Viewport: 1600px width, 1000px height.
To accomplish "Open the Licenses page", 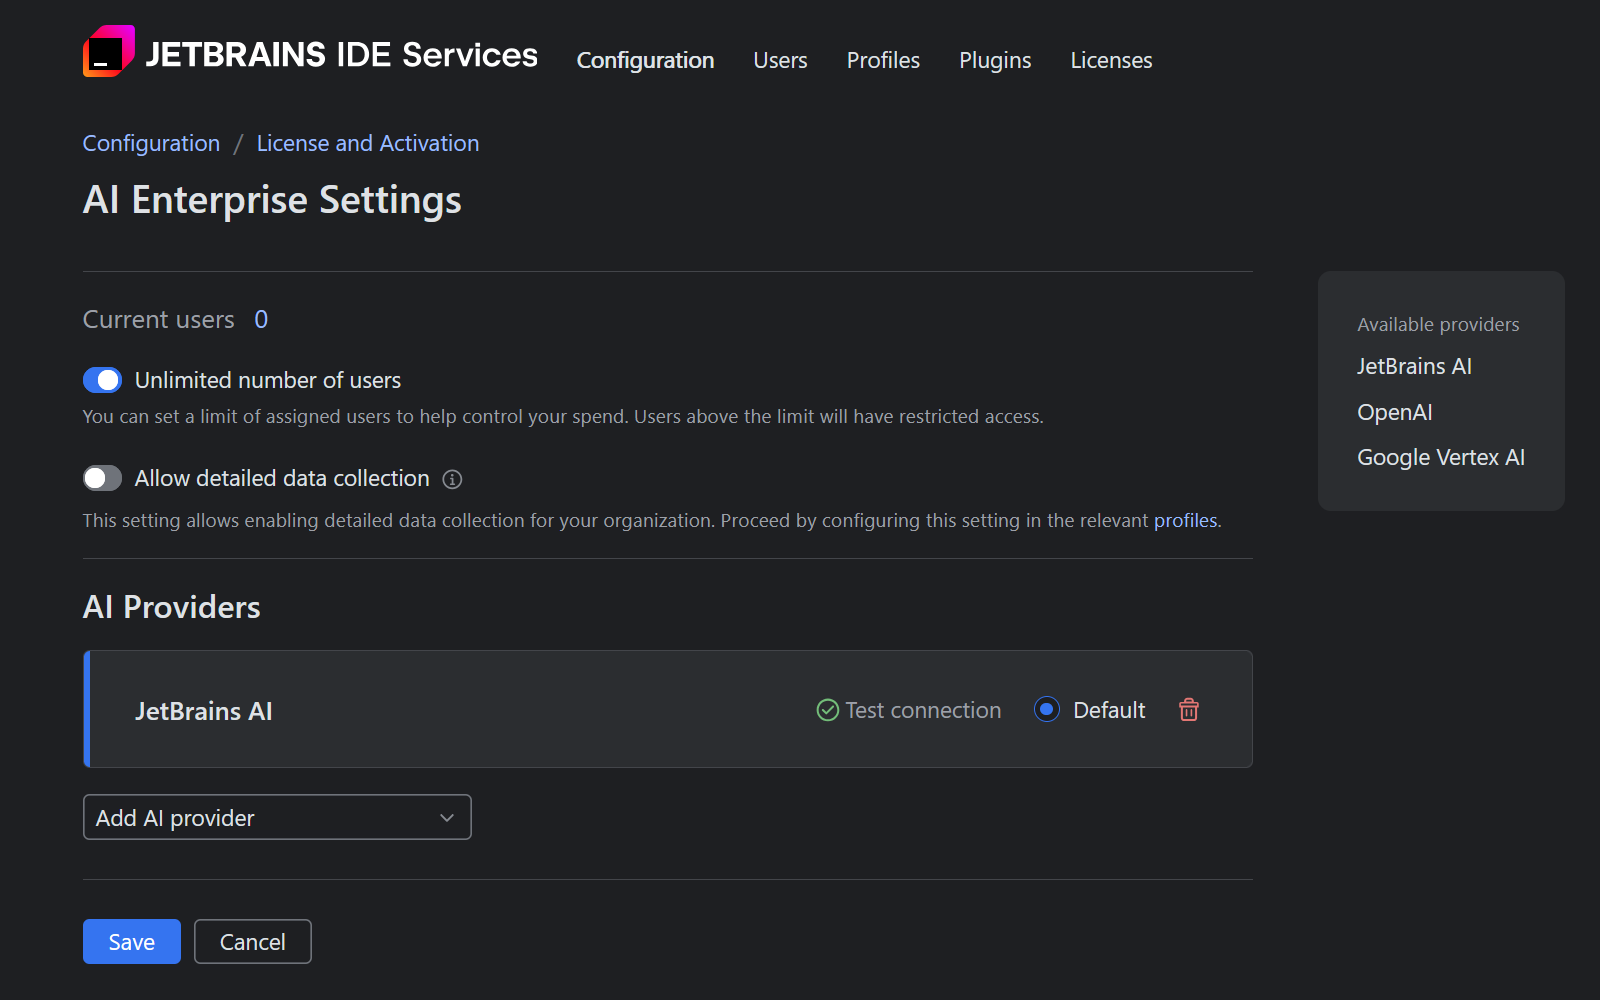I will click(1111, 60).
